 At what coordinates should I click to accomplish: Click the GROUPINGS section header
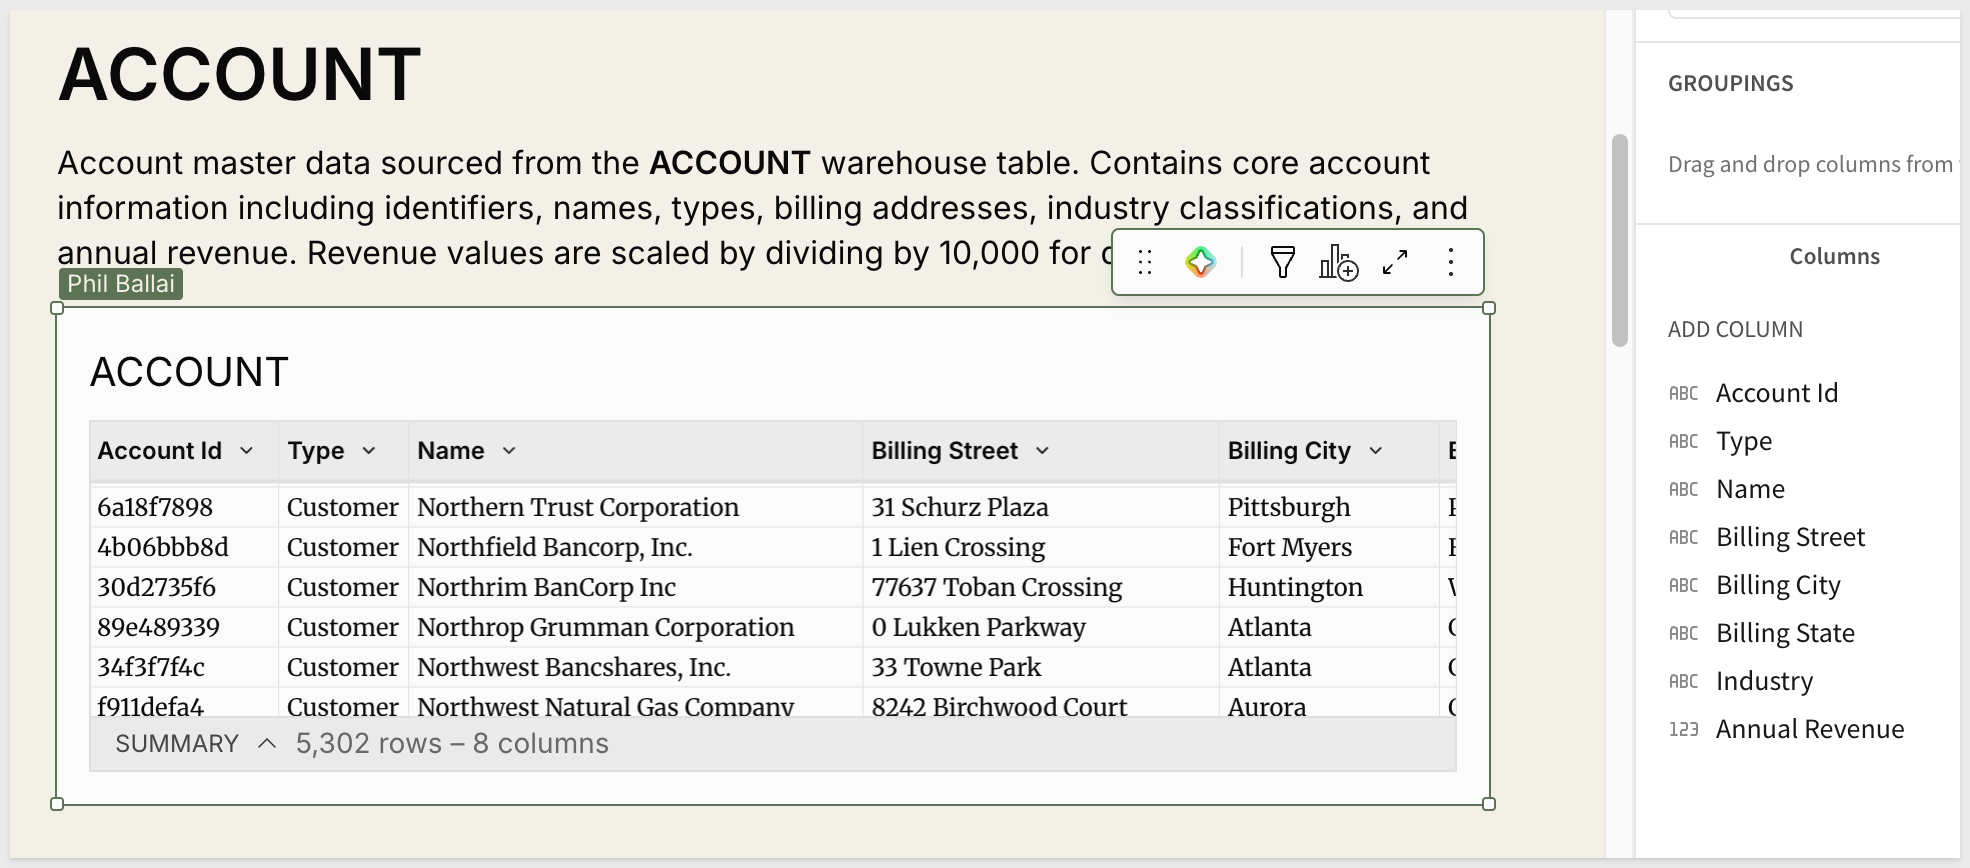tap(1730, 84)
